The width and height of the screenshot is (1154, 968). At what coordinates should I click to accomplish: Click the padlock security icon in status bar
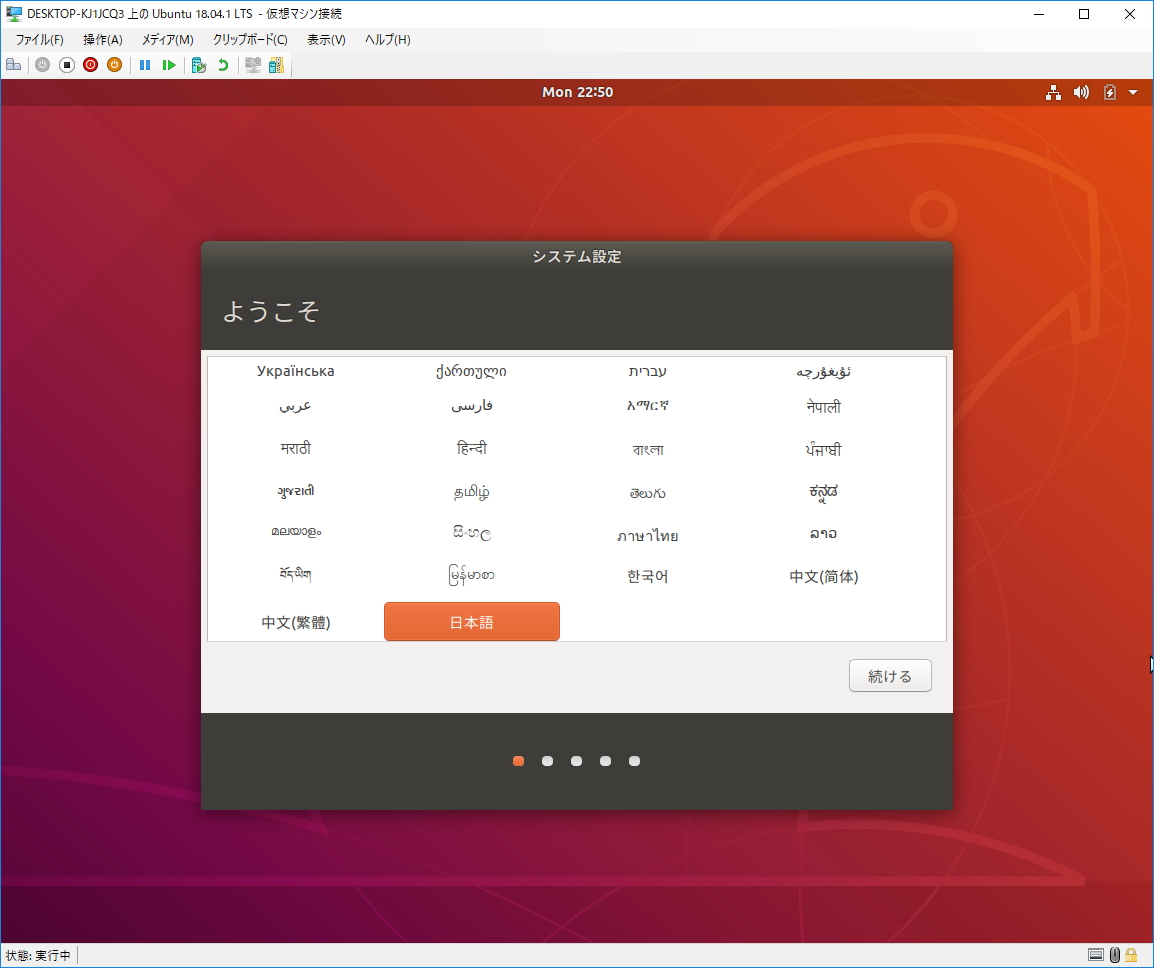[x=1131, y=955]
